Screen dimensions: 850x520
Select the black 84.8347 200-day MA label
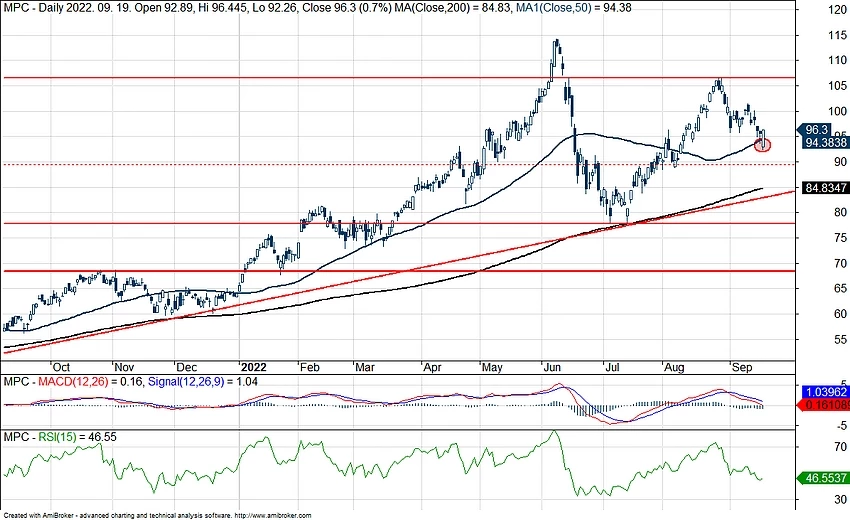[x=825, y=188]
